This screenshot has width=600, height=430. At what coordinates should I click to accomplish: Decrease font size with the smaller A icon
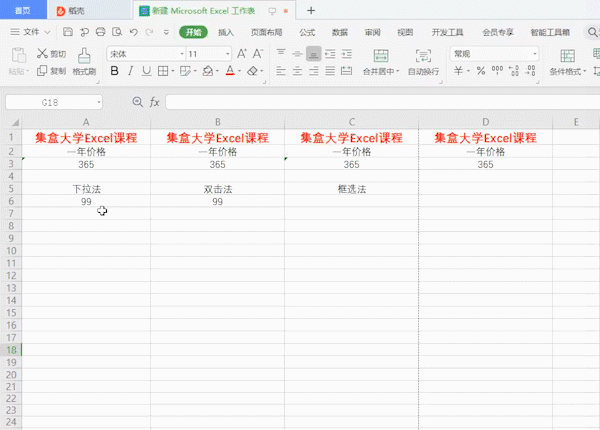click(x=258, y=54)
